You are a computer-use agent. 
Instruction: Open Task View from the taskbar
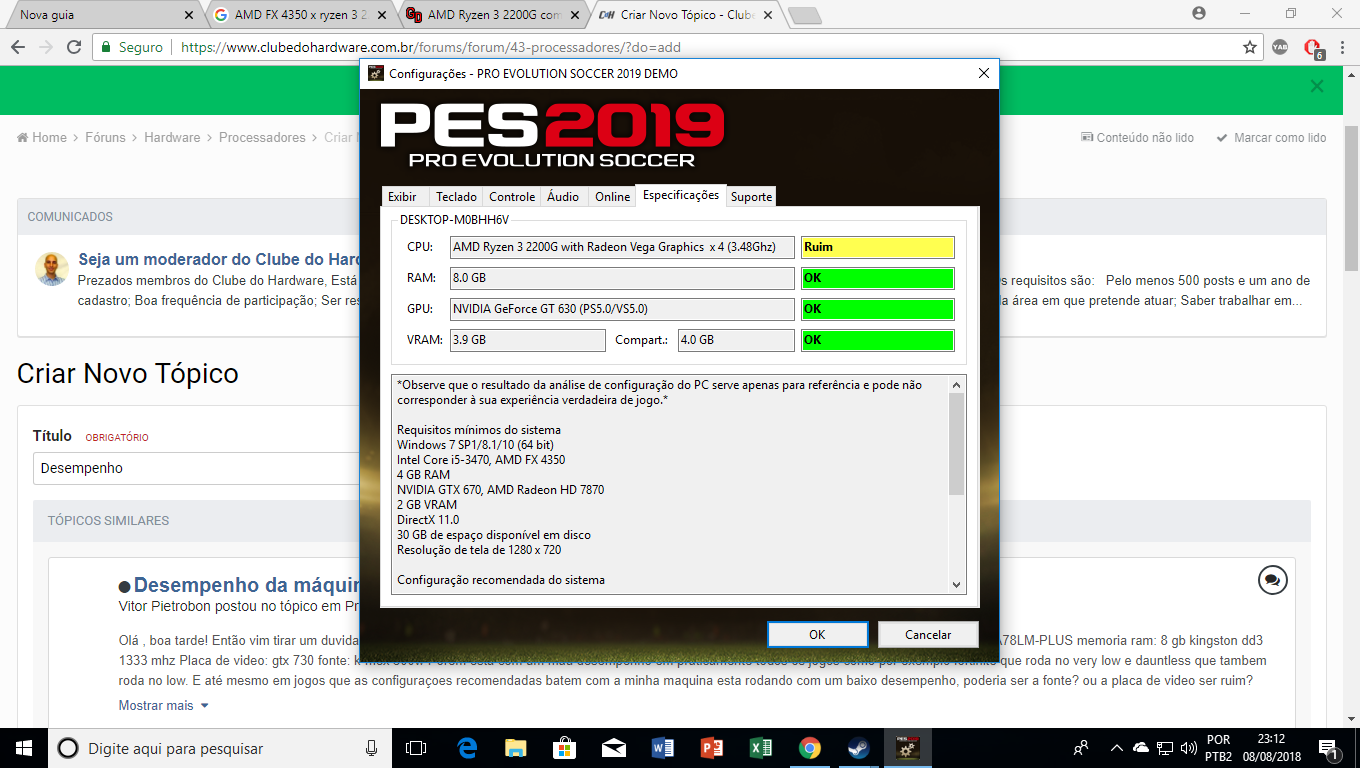point(416,748)
